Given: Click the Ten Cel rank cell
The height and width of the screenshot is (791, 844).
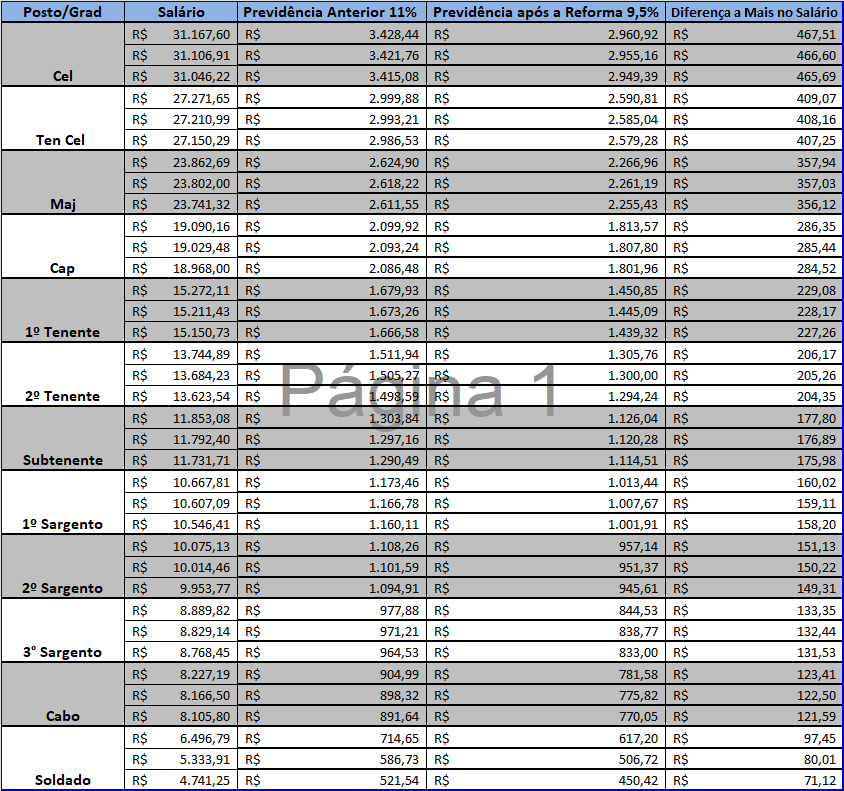Looking at the screenshot, I should point(63,140).
